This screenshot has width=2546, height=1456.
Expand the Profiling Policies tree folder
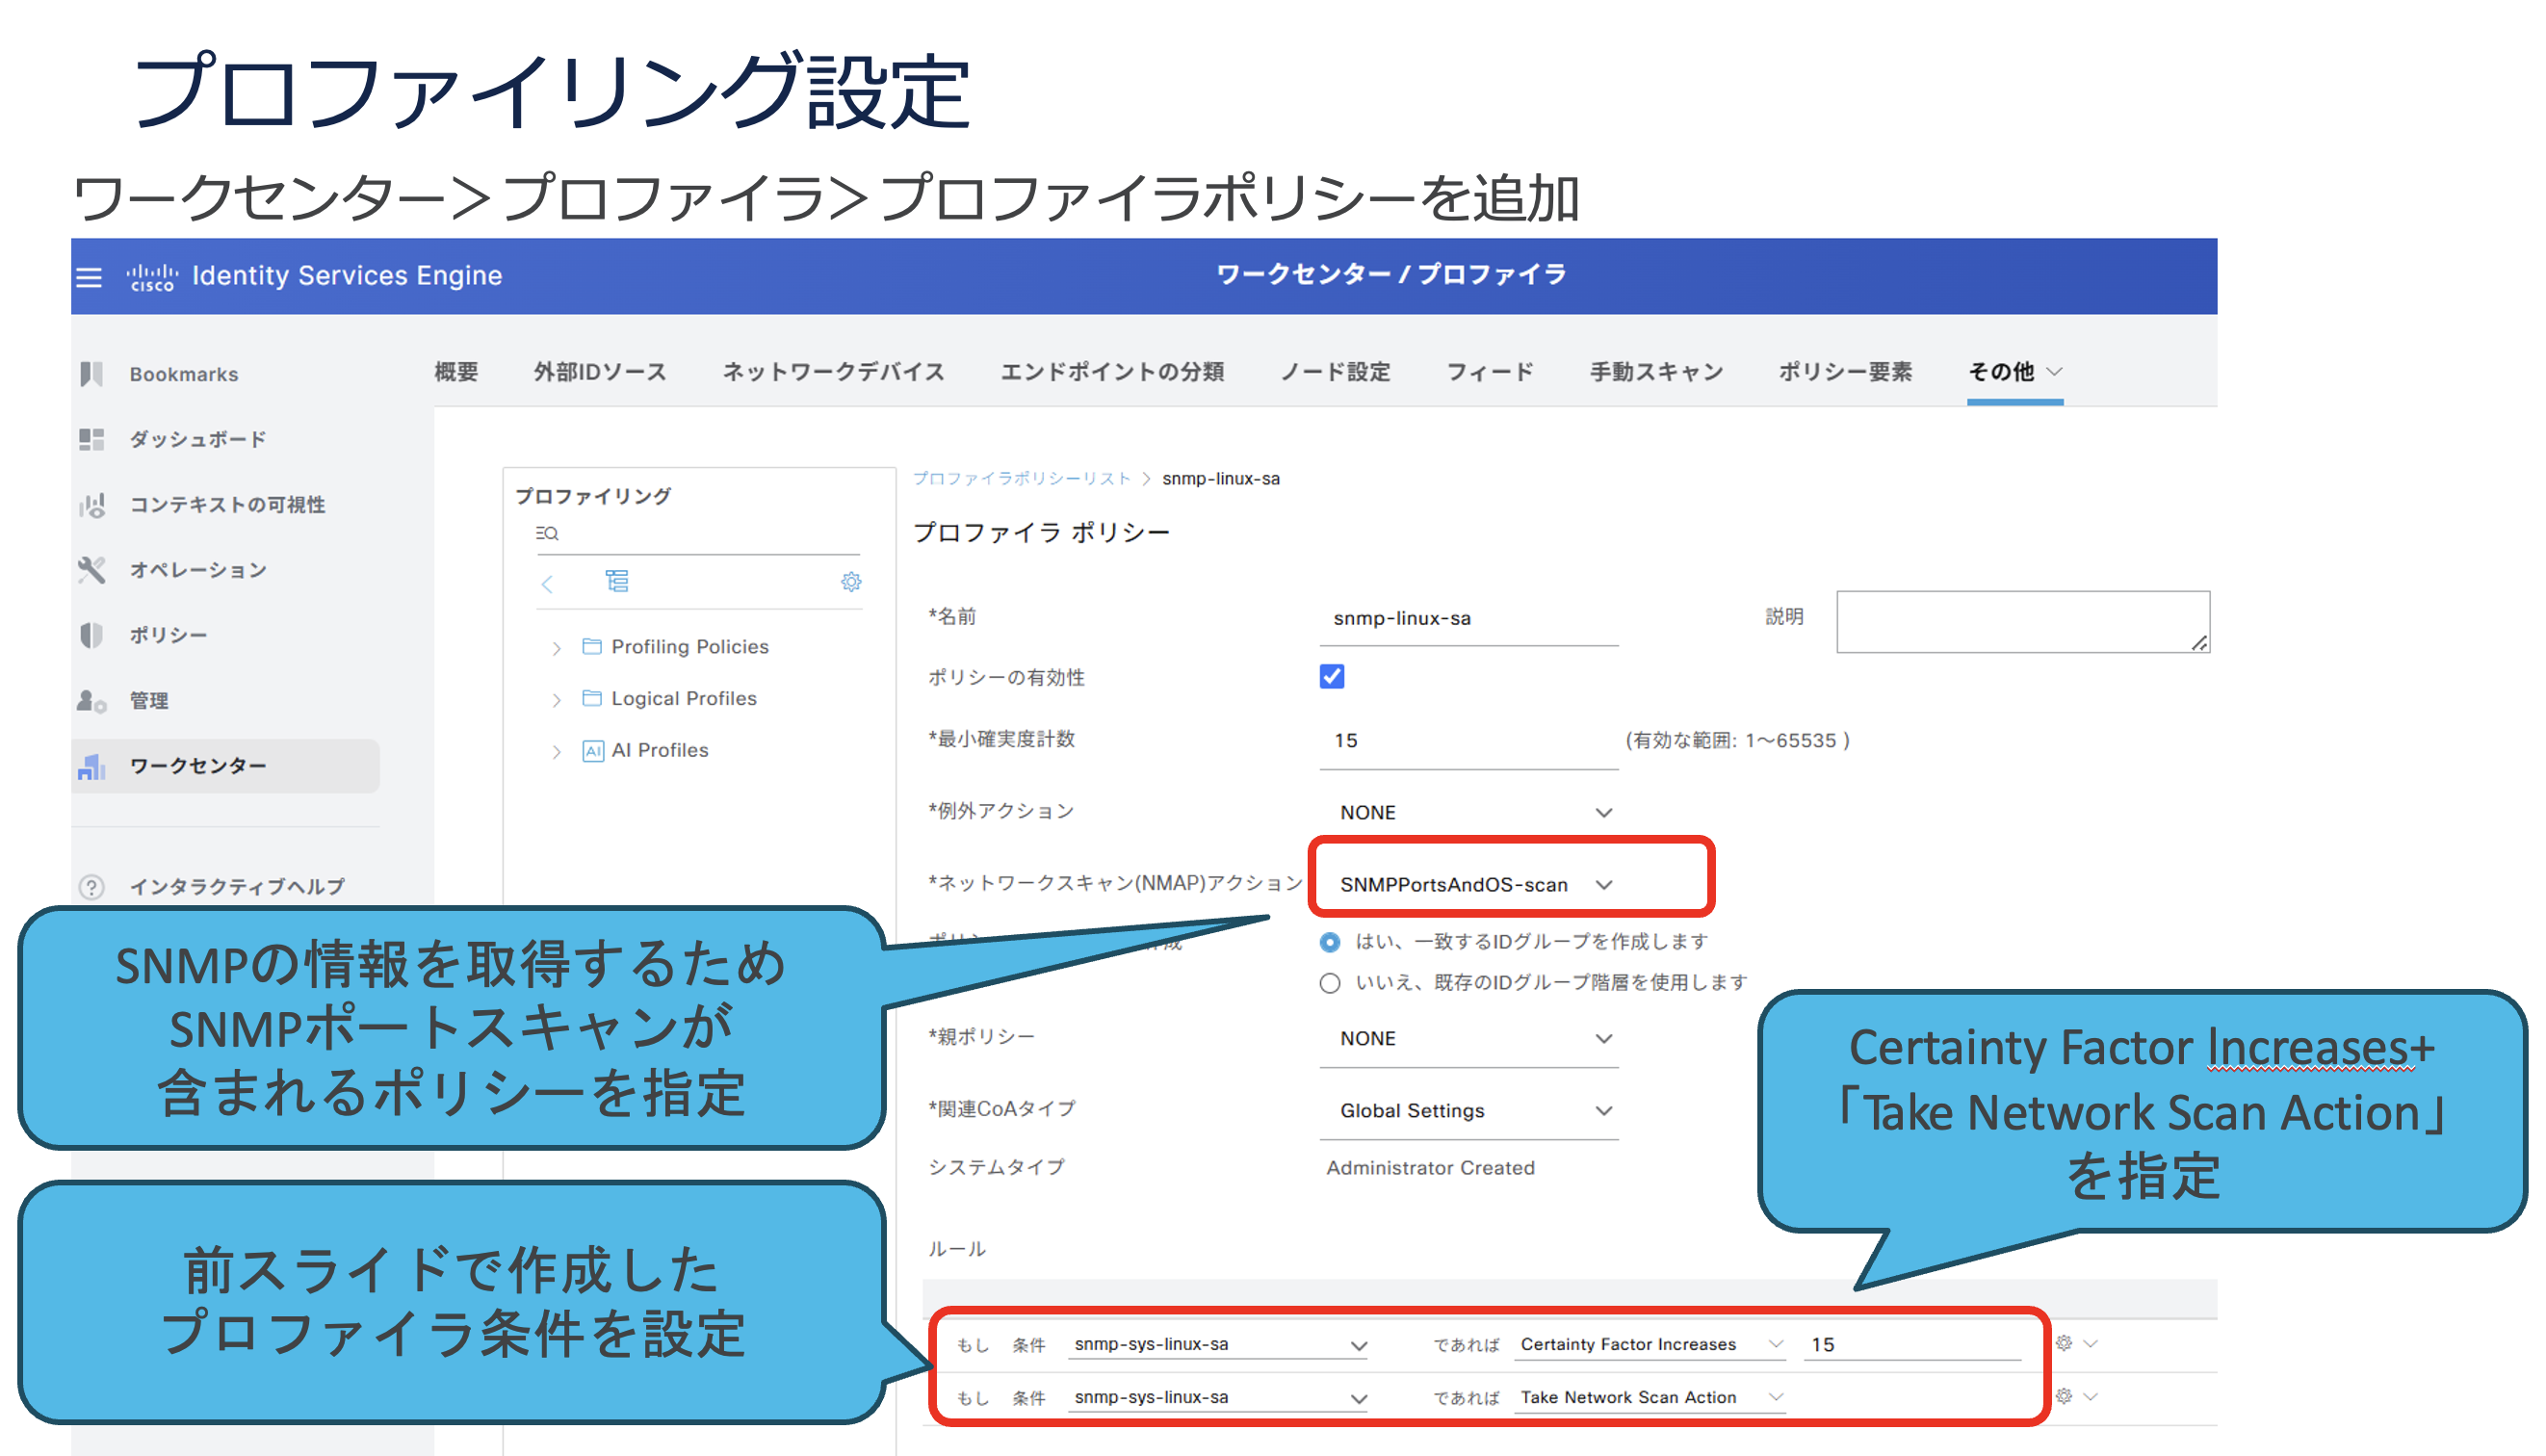pyautogui.click(x=557, y=648)
